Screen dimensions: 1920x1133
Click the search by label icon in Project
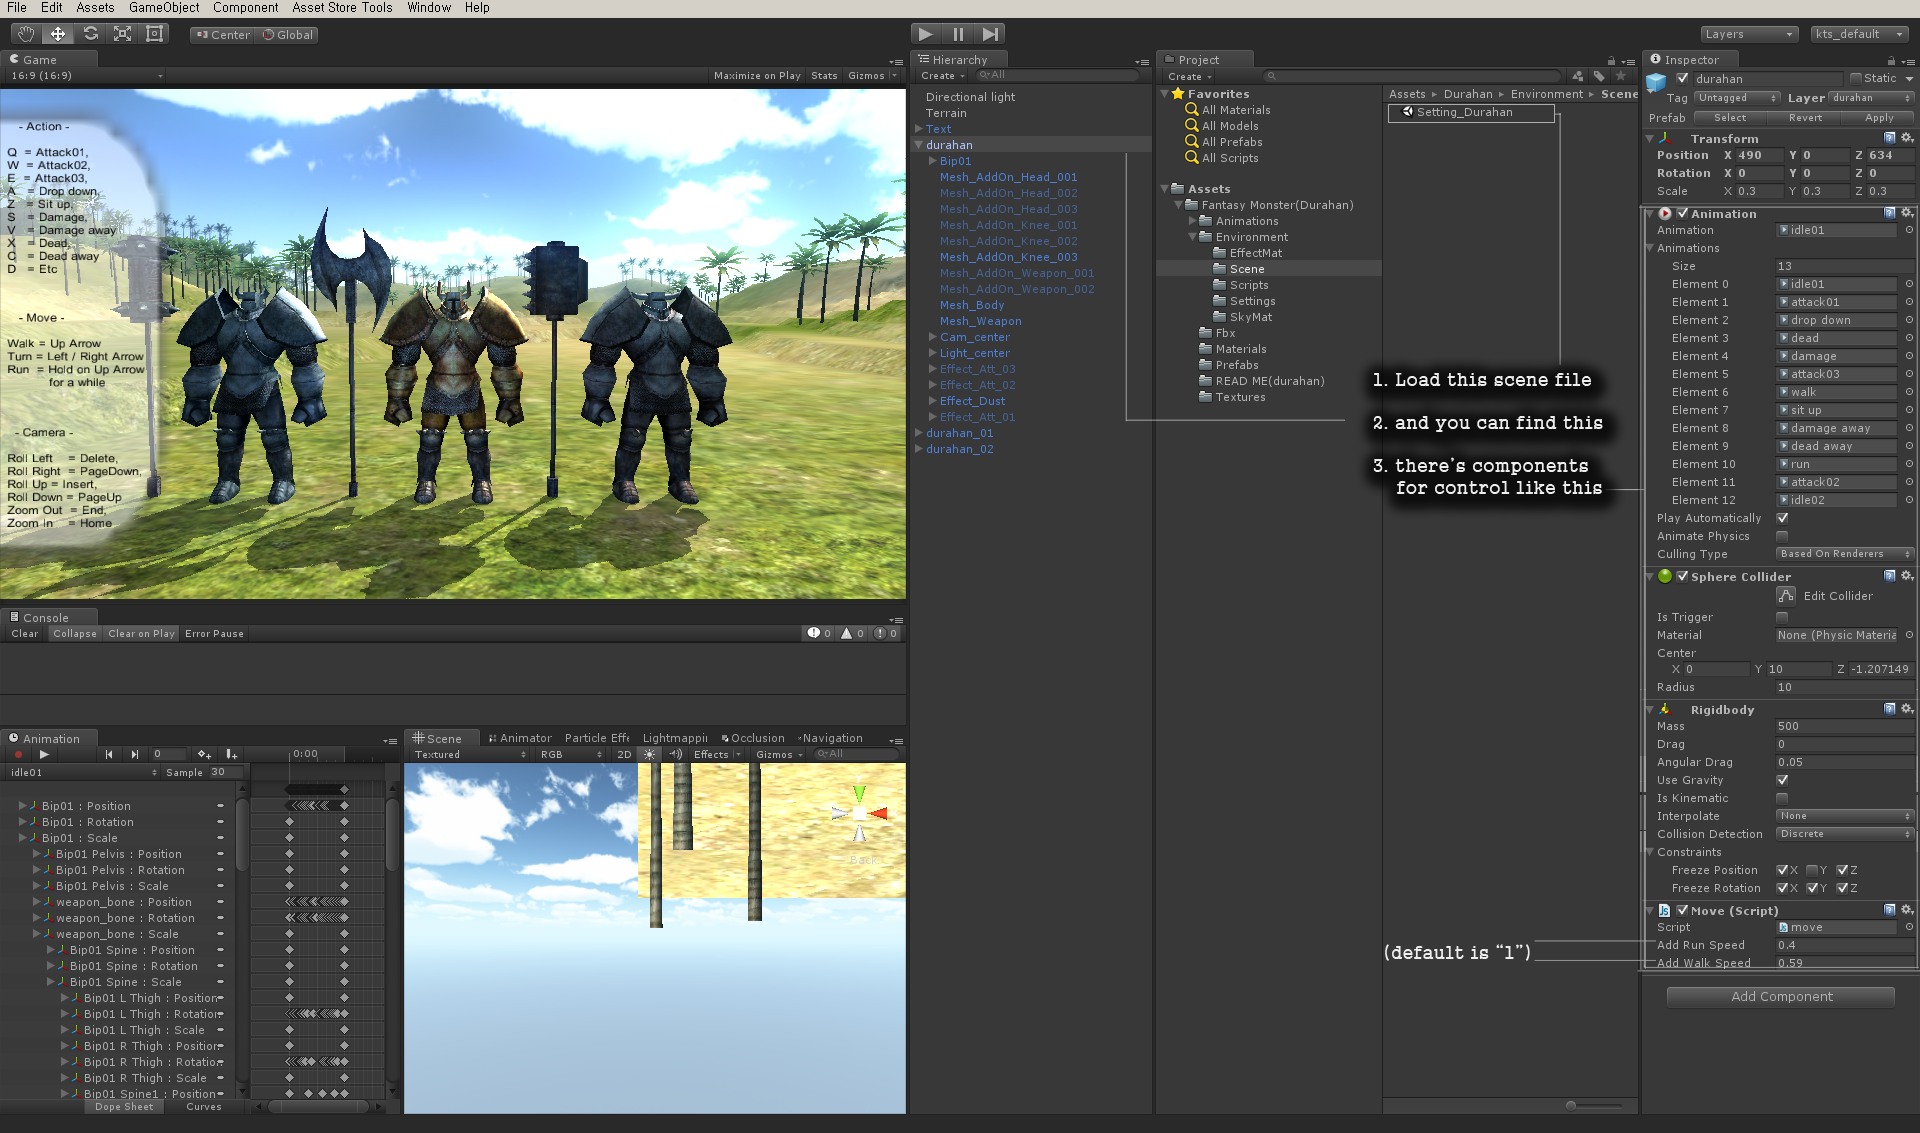pos(1599,76)
